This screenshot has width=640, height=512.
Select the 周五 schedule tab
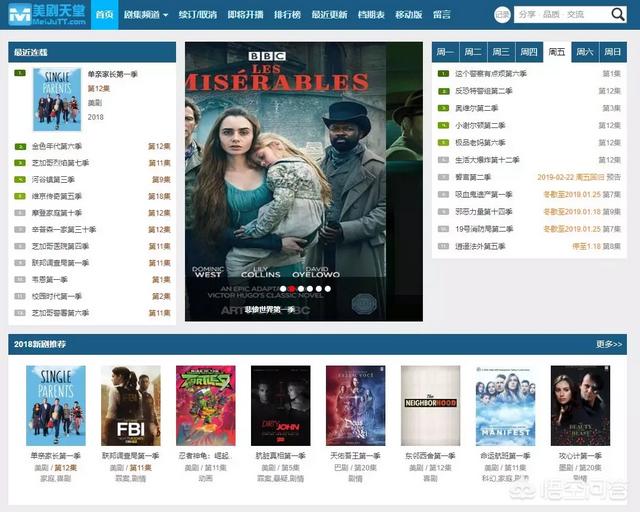coord(557,52)
